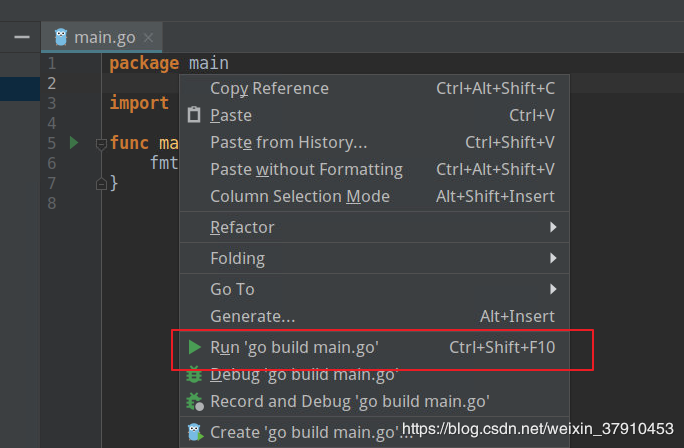This screenshot has width=684, height=448.
Task: Click the 'import' keyword on line 3
Action: click(x=139, y=104)
